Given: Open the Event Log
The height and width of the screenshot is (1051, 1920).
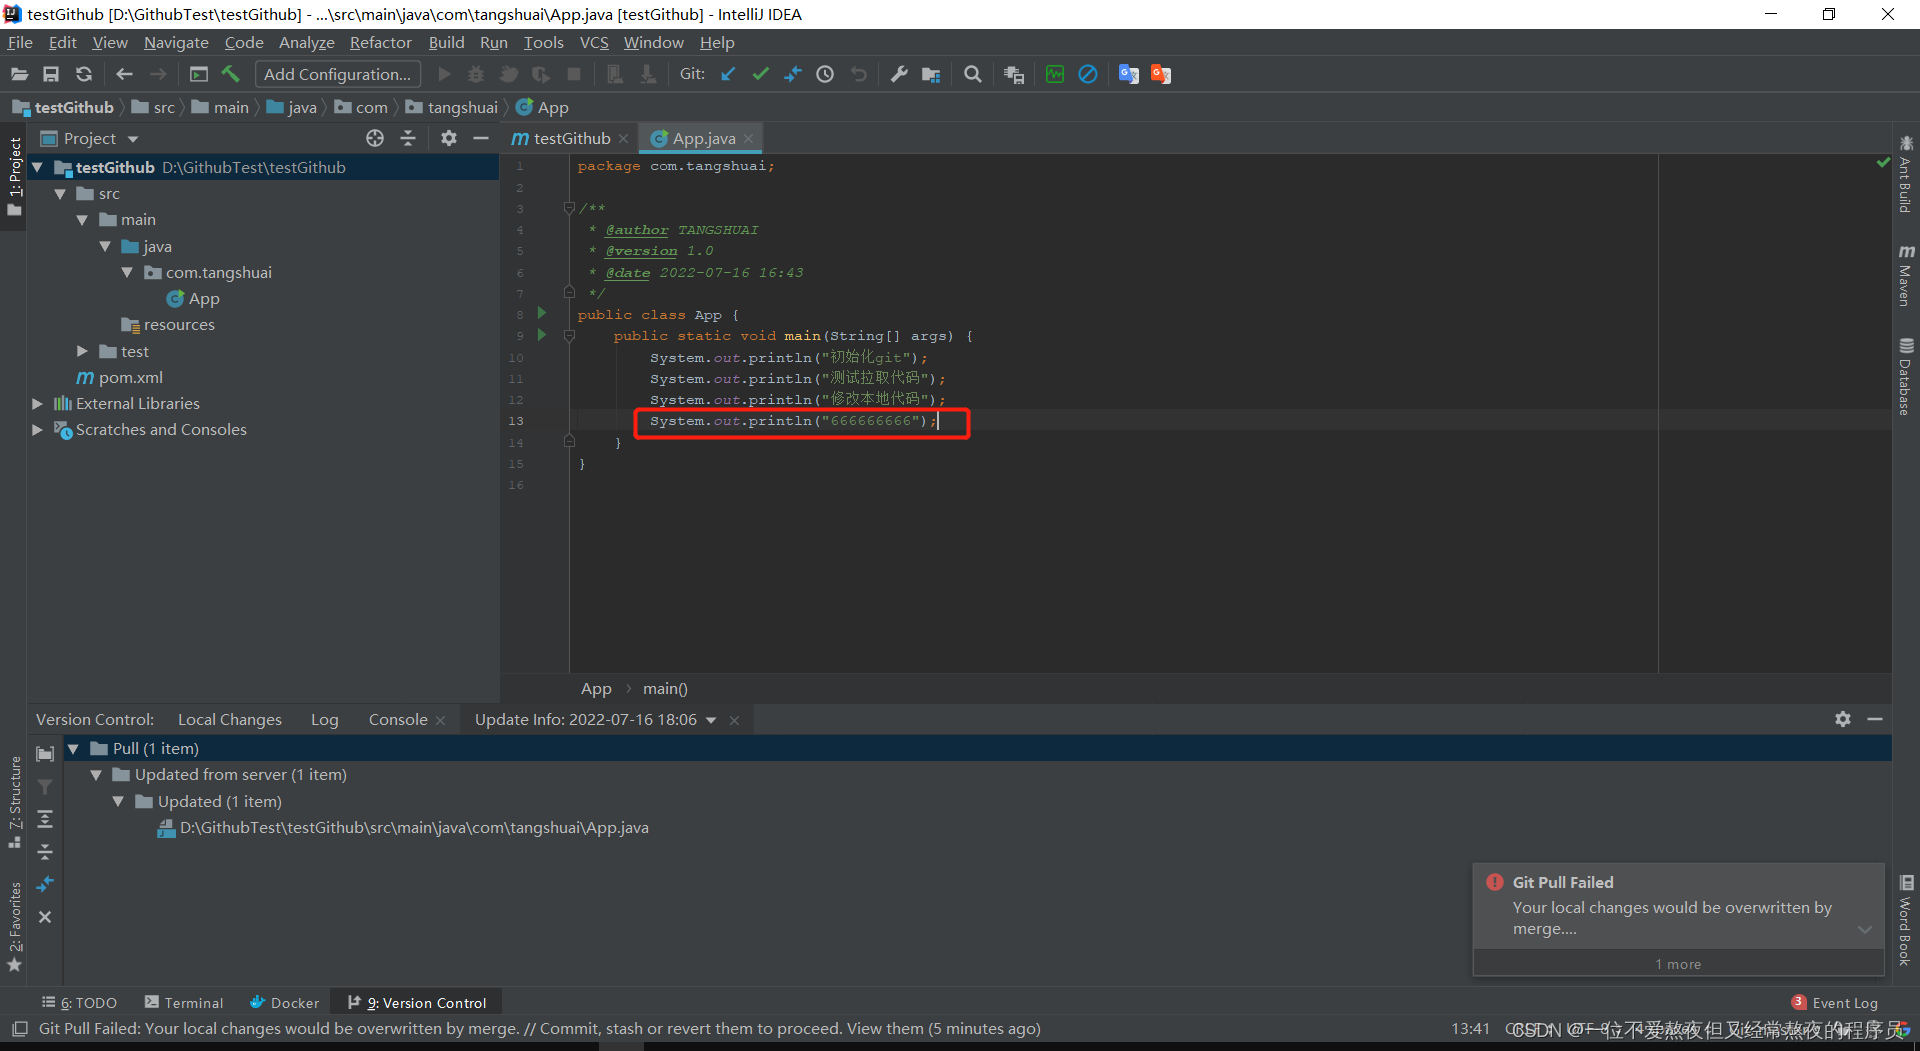Looking at the screenshot, I should tap(1835, 1002).
